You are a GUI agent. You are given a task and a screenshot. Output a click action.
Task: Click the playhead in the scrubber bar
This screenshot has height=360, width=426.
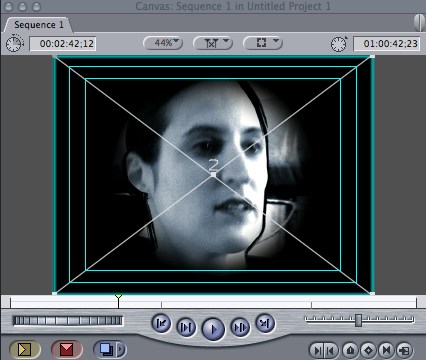pos(118,300)
